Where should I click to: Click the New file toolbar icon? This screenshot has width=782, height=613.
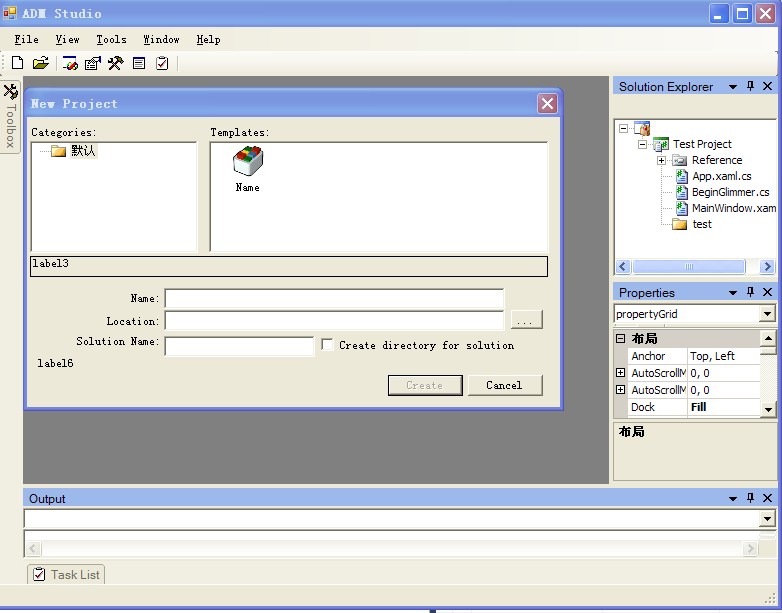point(17,63)
